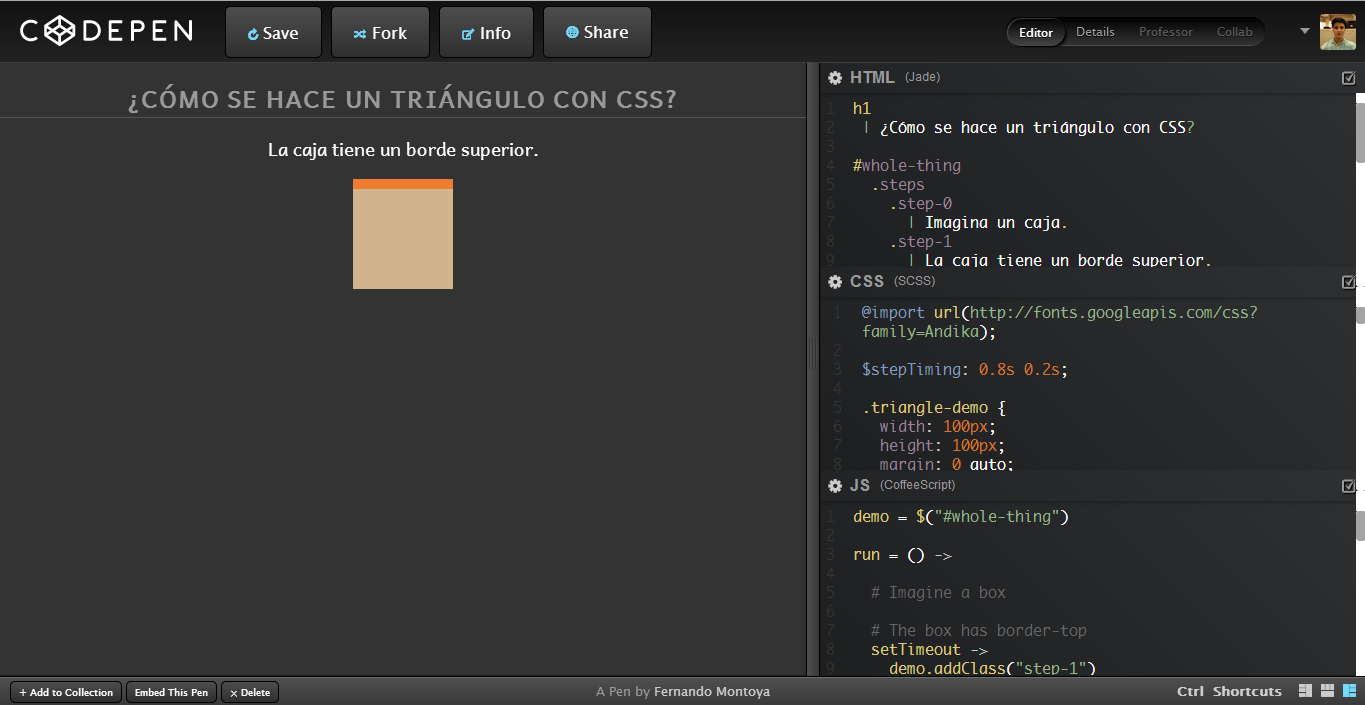The image size is (1365, 705).
Task: Toggle the HTML panel checkbox
Action: point(1349,78)
